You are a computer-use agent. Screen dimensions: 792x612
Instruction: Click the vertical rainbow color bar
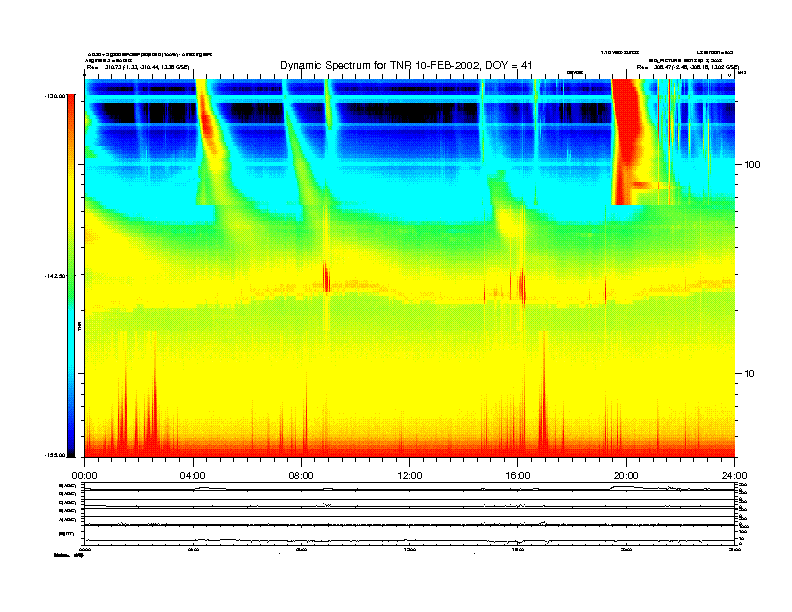pos(72,275)
